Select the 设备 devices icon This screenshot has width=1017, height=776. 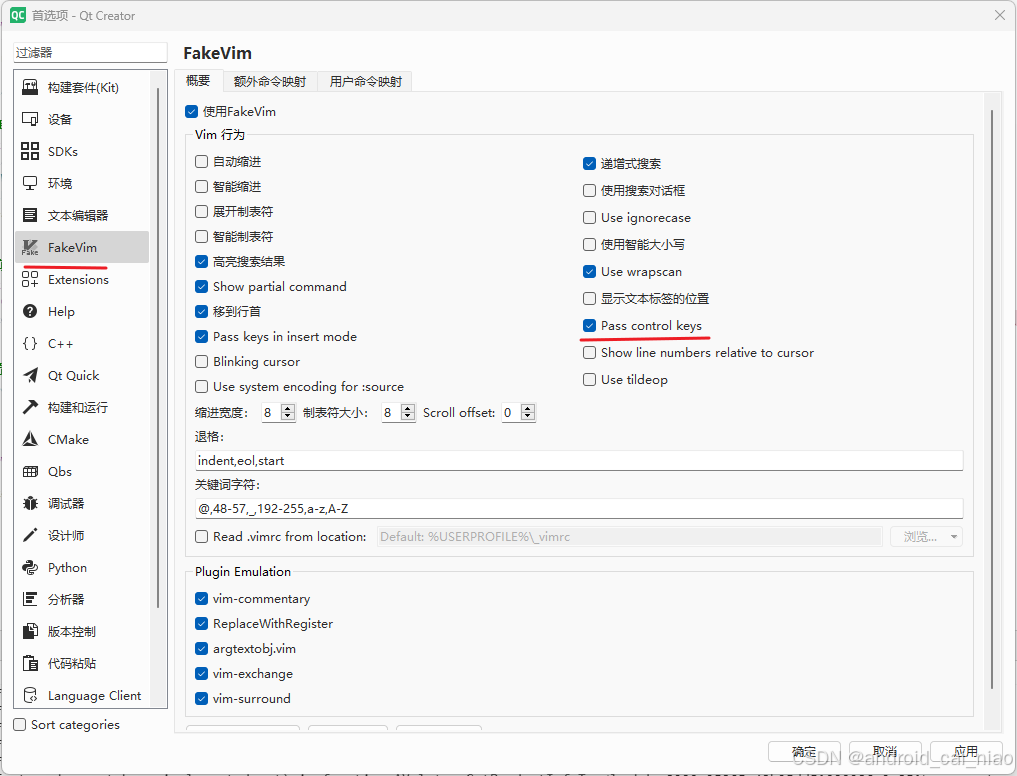[30, 119]
